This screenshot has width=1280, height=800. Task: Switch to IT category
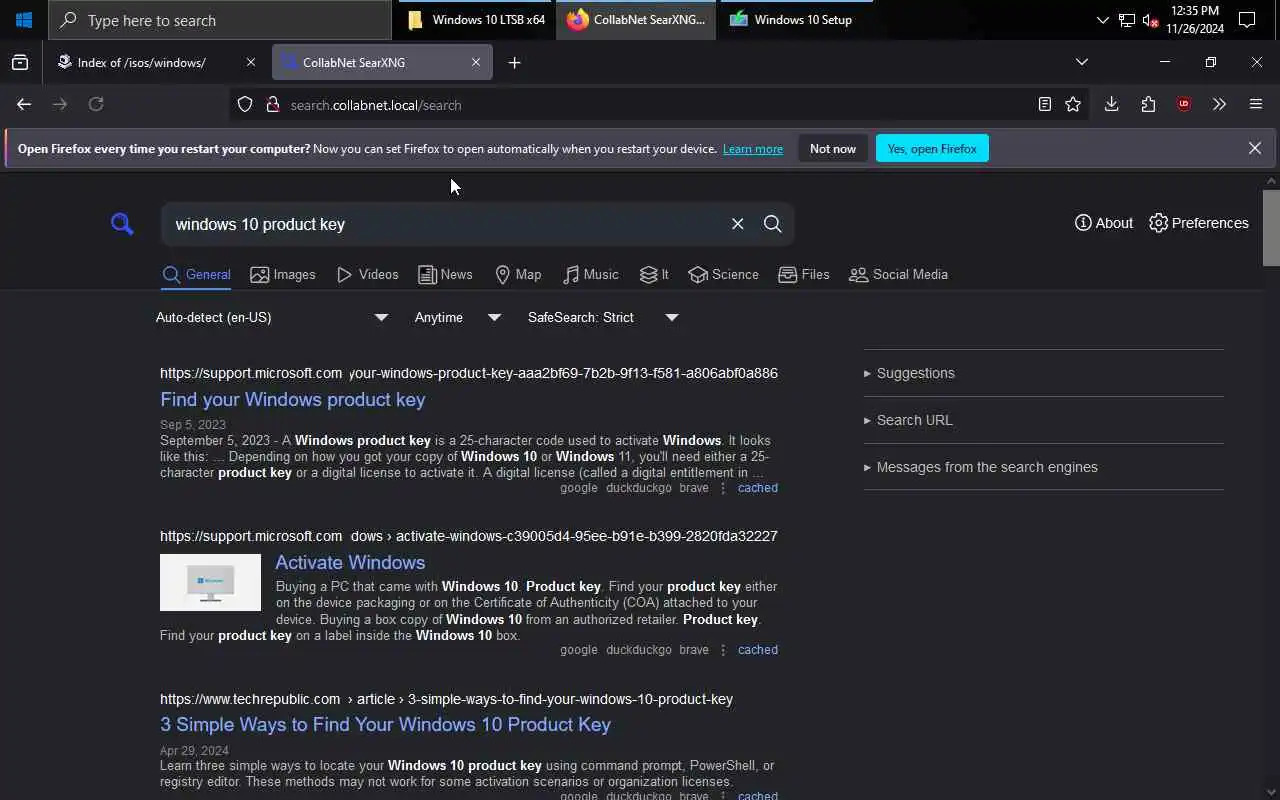point(655,275)
